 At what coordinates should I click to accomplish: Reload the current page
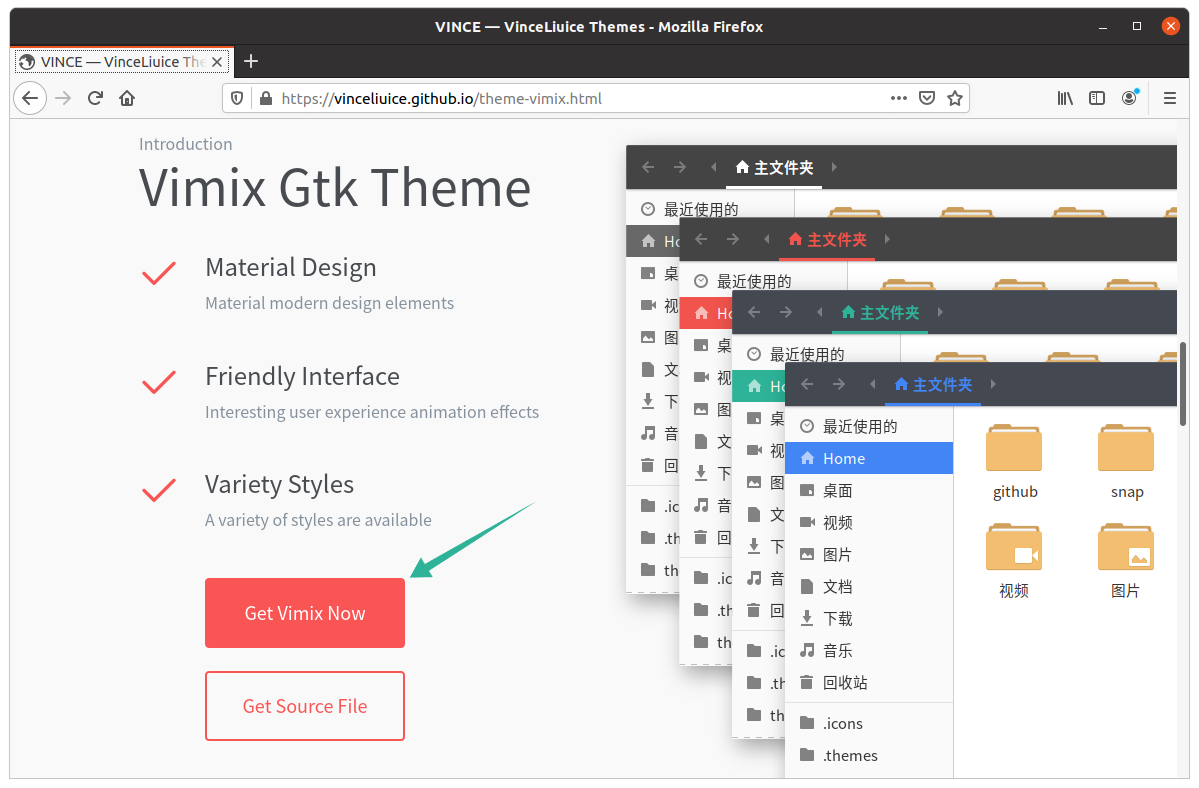[95, 98]
